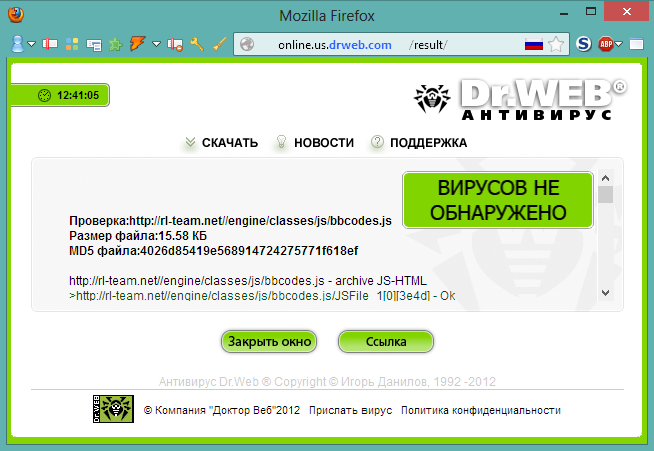The height and width of the screenshot is (451, 654).
Task: Click the 12:41:05 clock tab
Action: [x=60, y=95]
